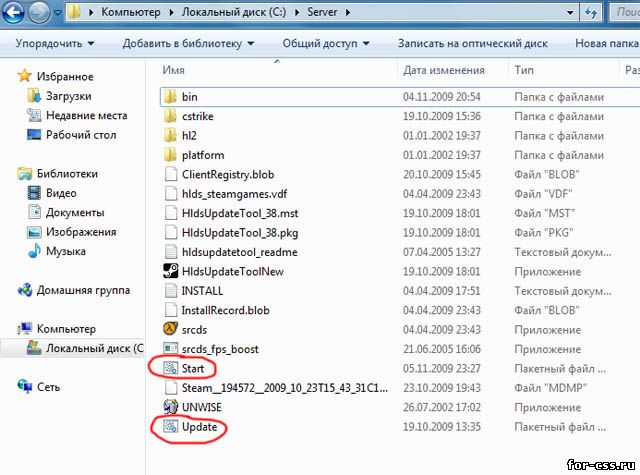Open the Изображения library
The image size is (640, 475).
coord(81,232)
